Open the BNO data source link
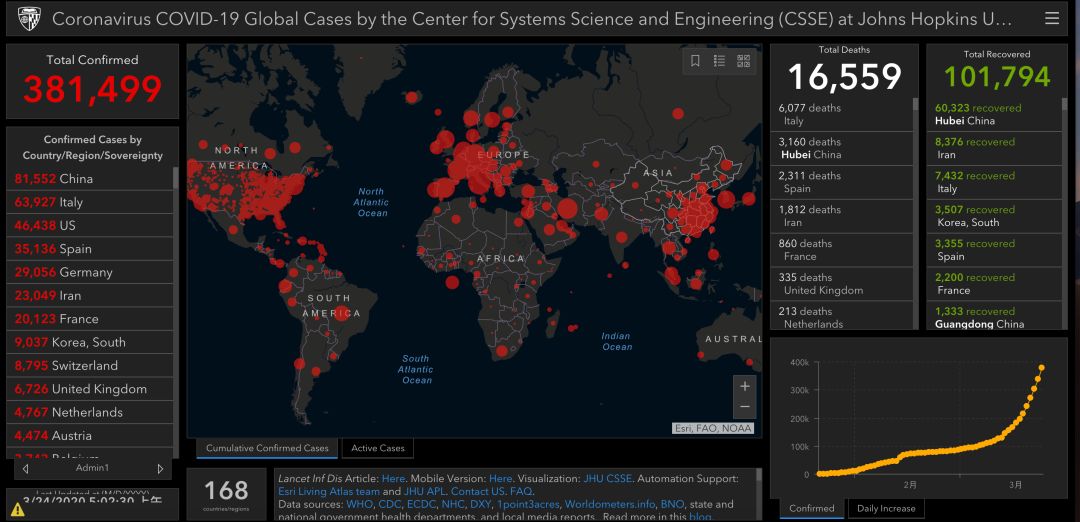 tap(672, 504)
